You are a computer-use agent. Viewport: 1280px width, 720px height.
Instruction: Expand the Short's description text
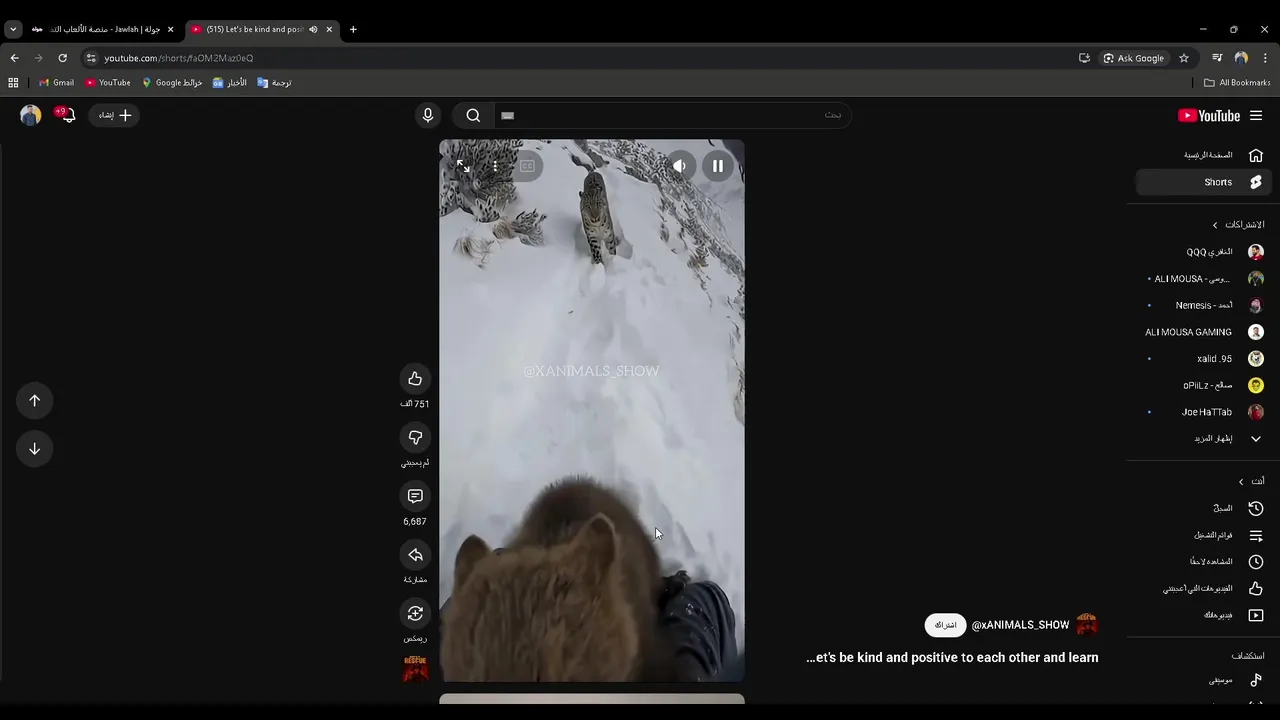tap(952, 658)
